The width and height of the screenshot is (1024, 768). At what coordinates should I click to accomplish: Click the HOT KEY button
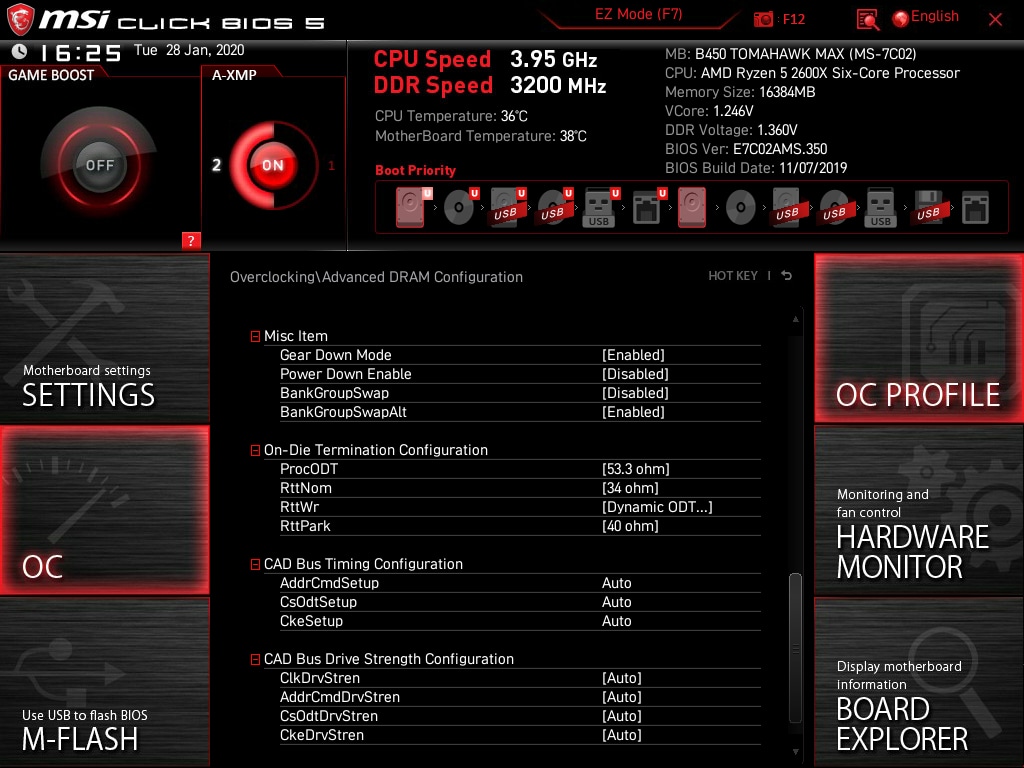pyautogui.click(x=733, y=276)
